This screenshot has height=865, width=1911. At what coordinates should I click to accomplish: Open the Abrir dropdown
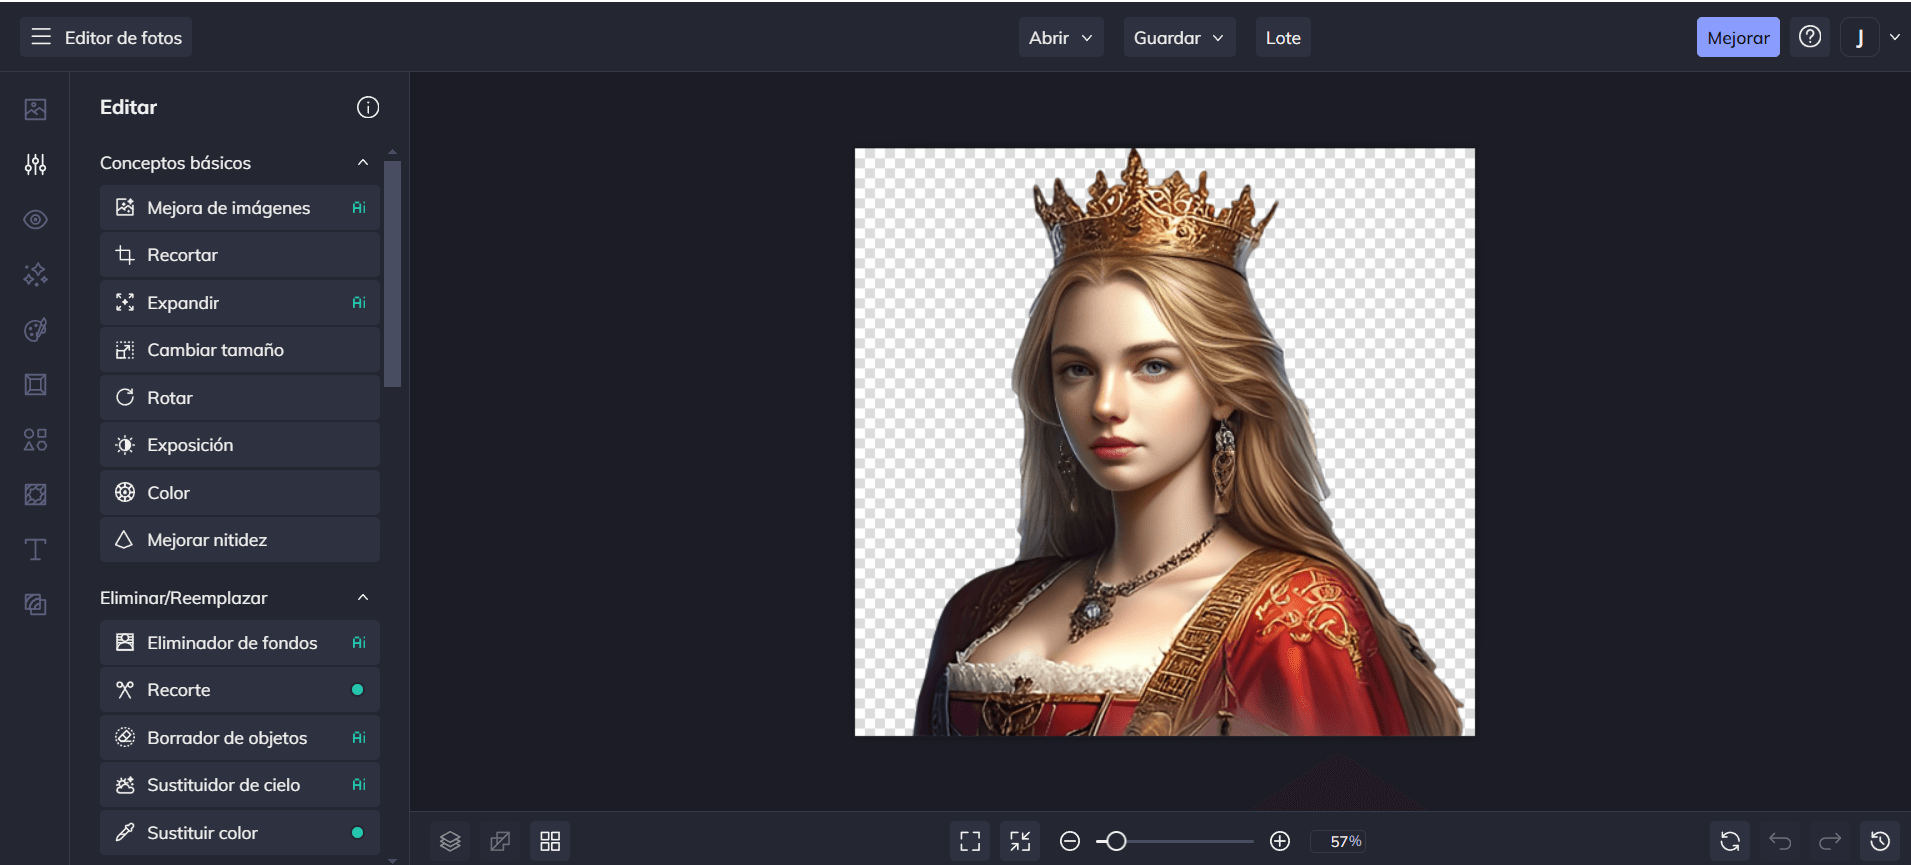click(1061, 37)
